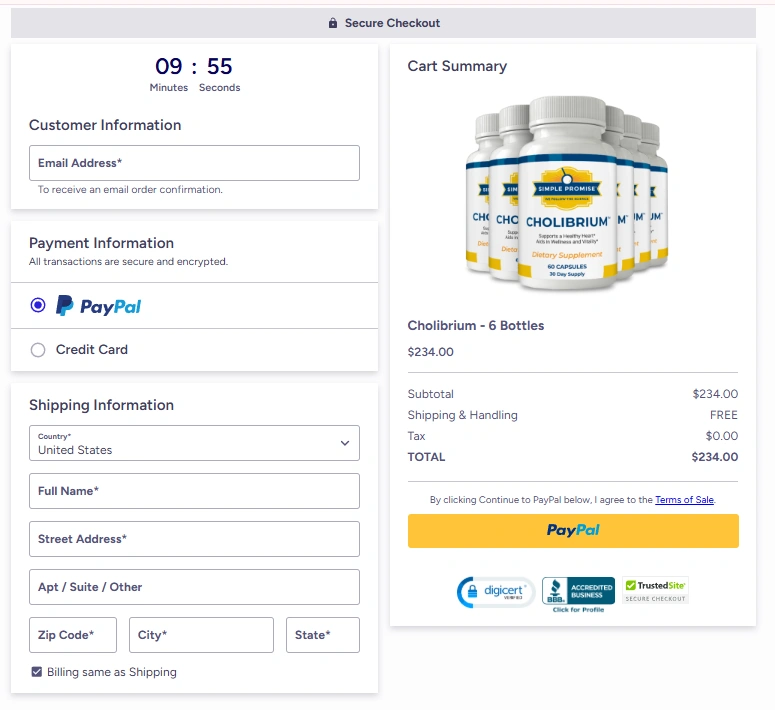The height and width of the screenshot is (710, 775).
Task: Click the yellow PayPal checkout button
Action: [573, 531]
